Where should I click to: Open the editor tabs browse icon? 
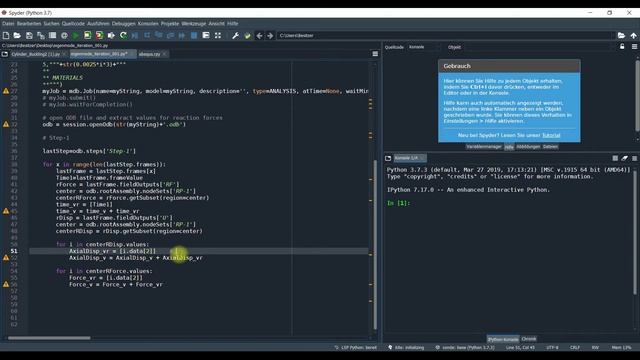point(4,54)
